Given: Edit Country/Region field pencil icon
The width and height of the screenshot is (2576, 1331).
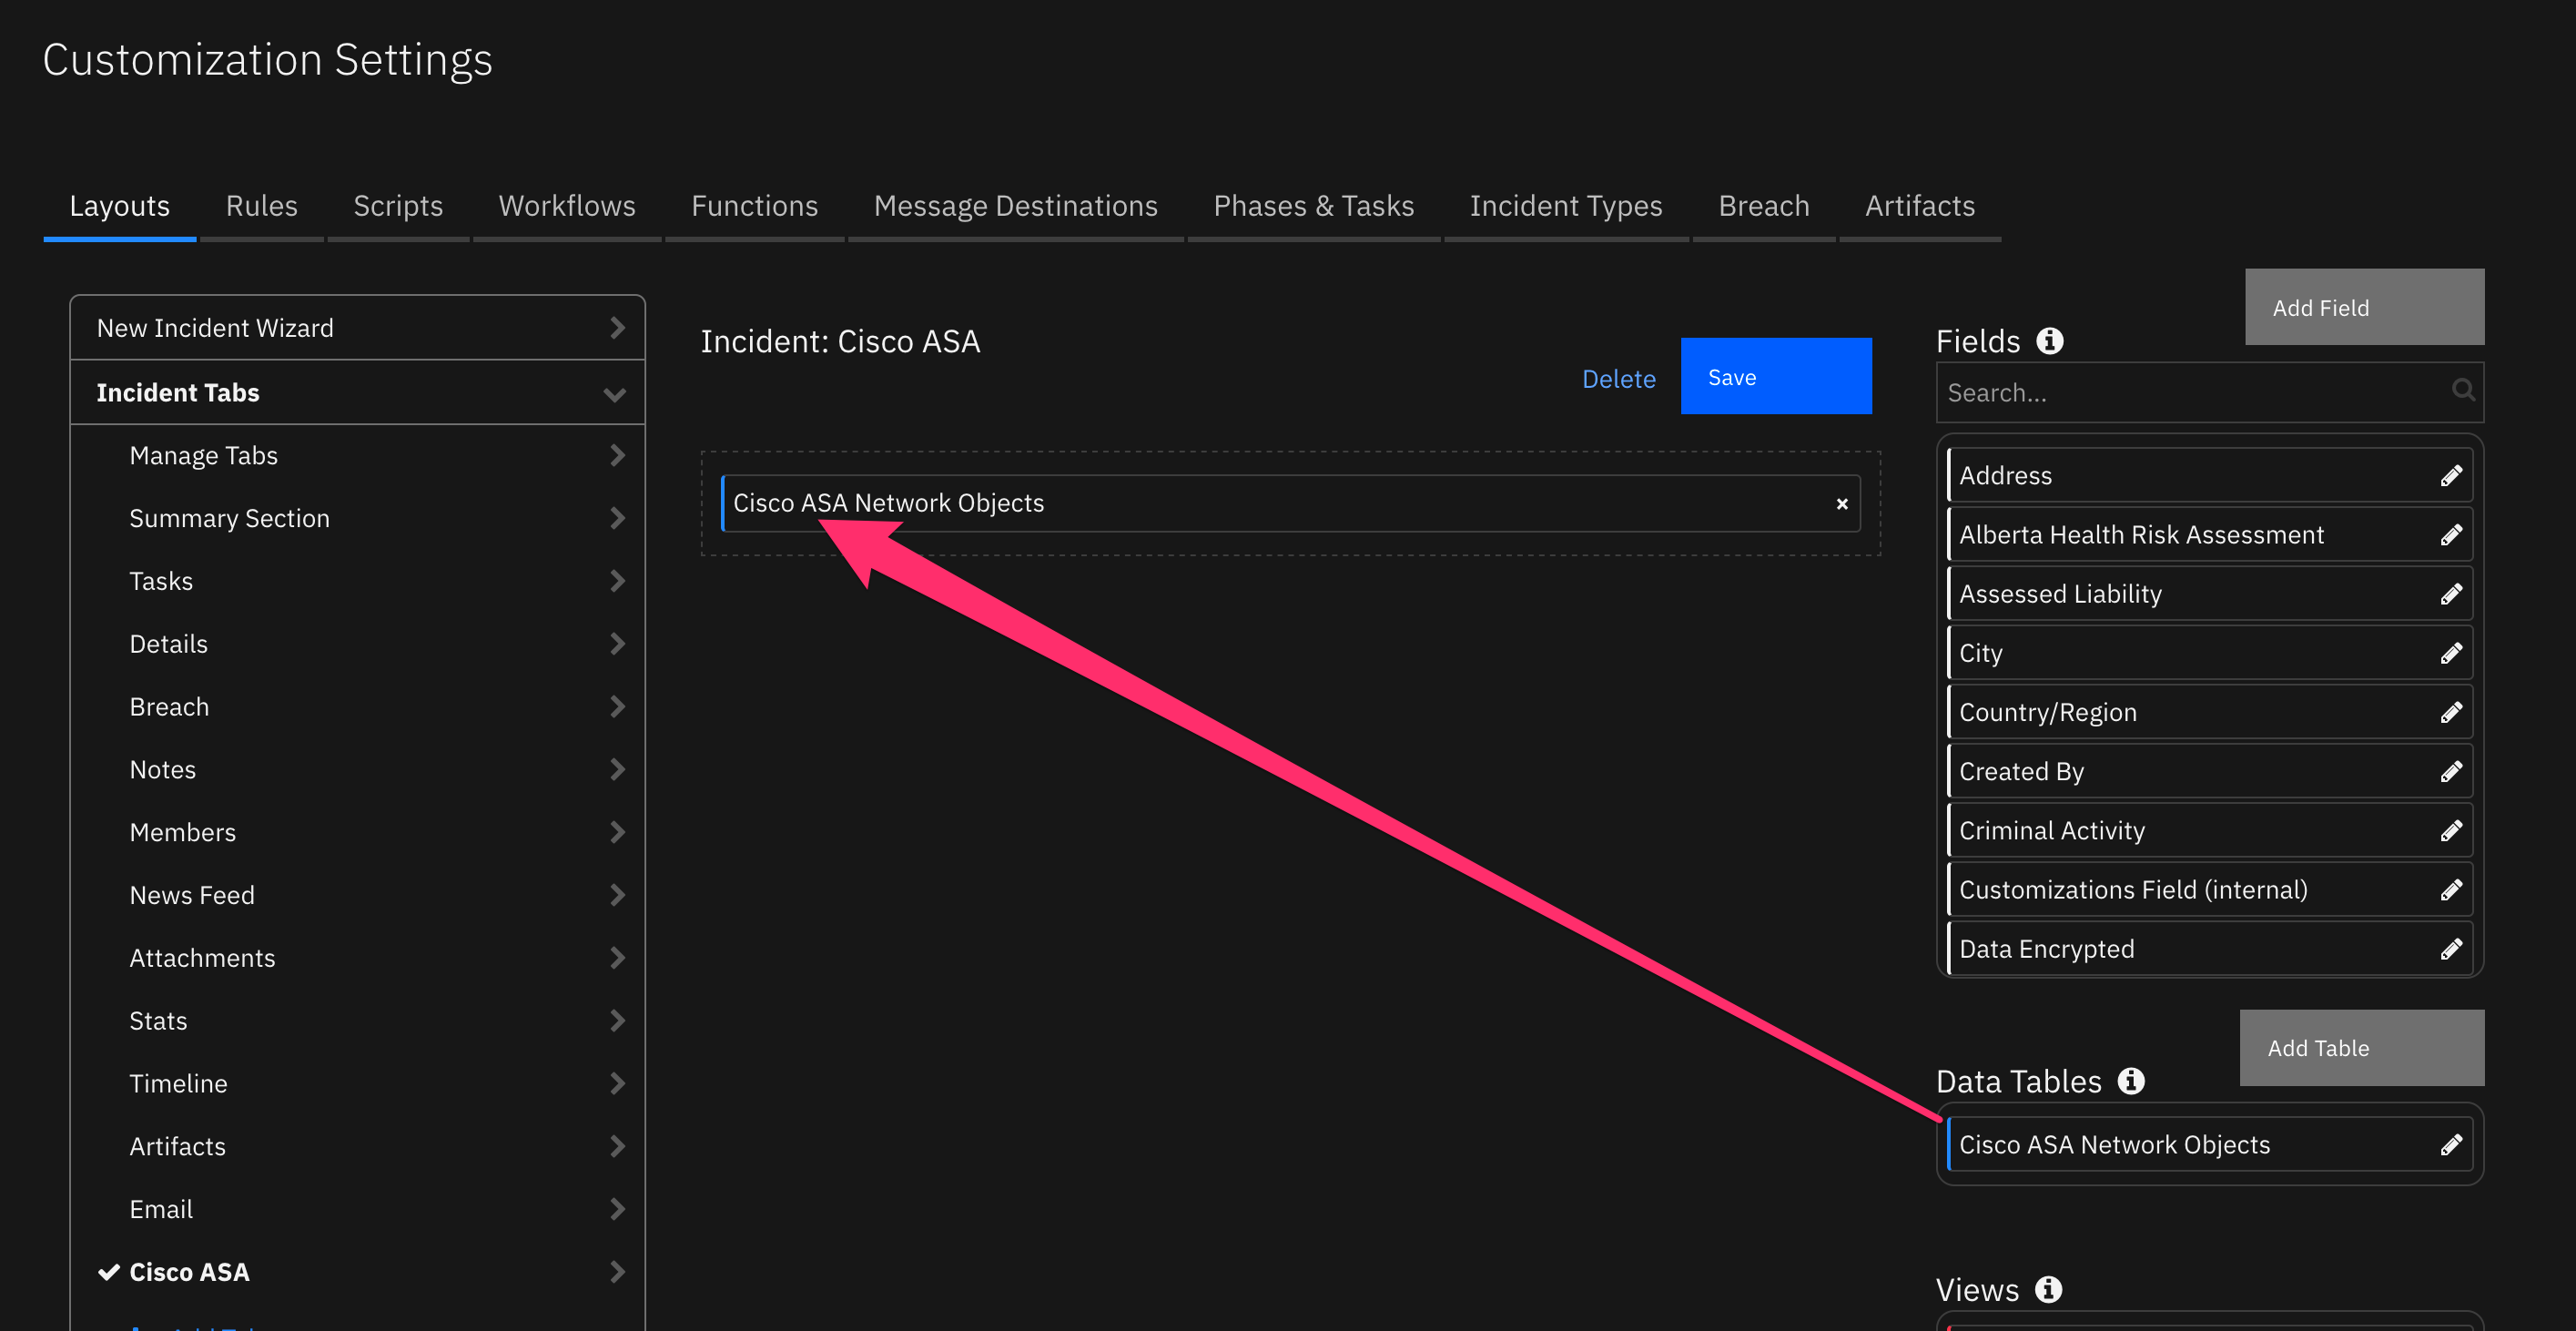Looking at the screenshot, I should pyautogui.click(x=2450, y=712).
